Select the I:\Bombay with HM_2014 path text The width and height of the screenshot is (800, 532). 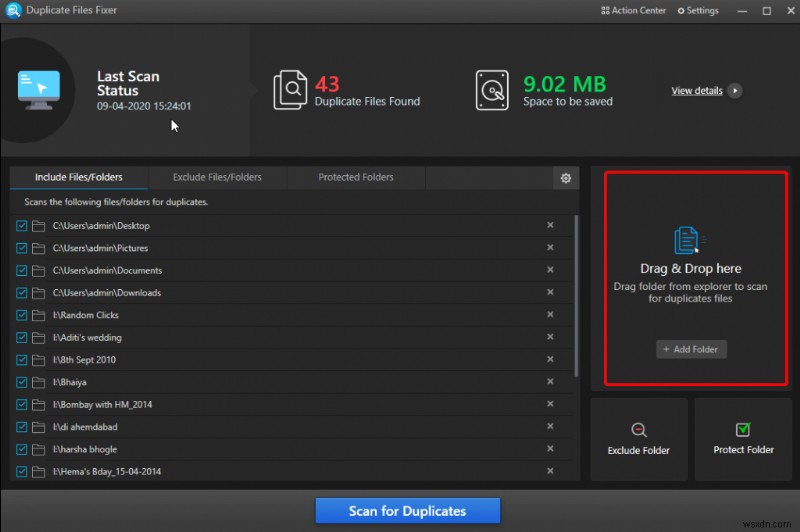coord(103,404)
